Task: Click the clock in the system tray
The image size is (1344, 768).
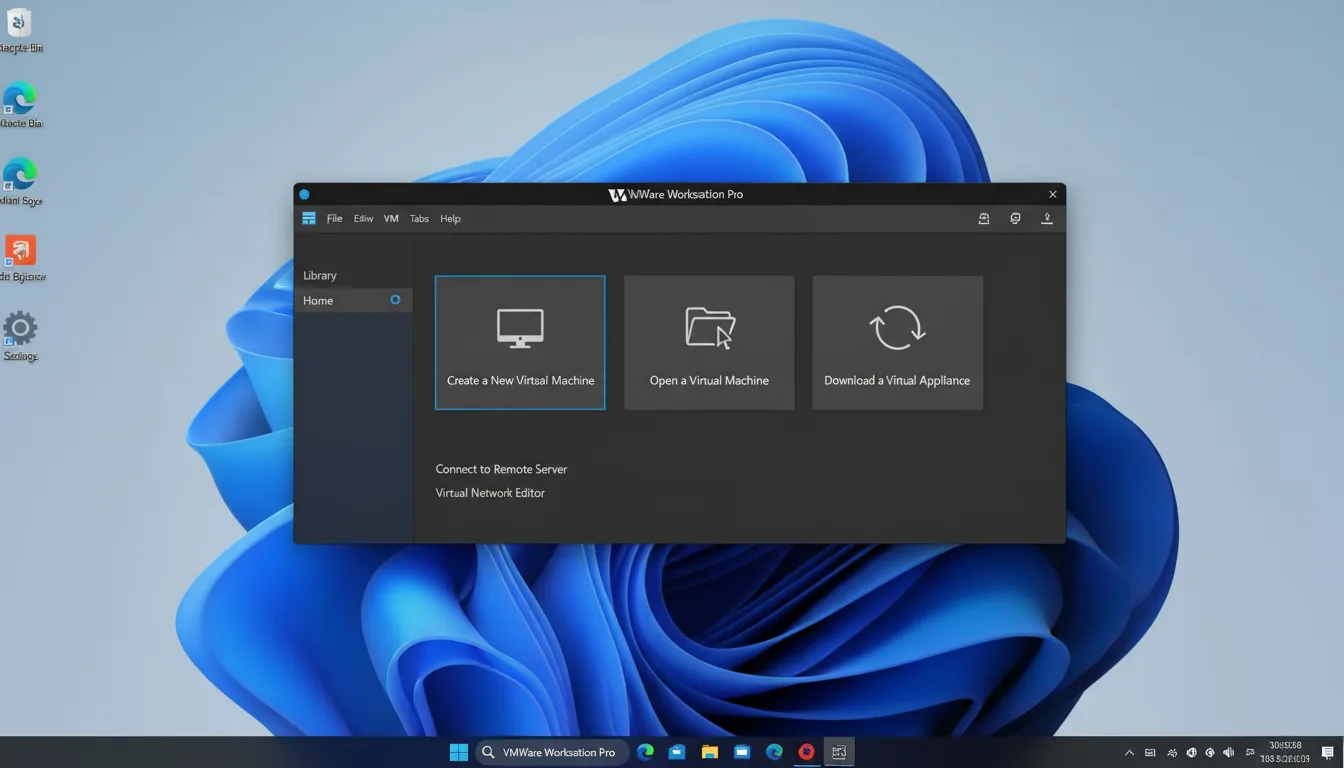Action: (x=1284, y=752)
